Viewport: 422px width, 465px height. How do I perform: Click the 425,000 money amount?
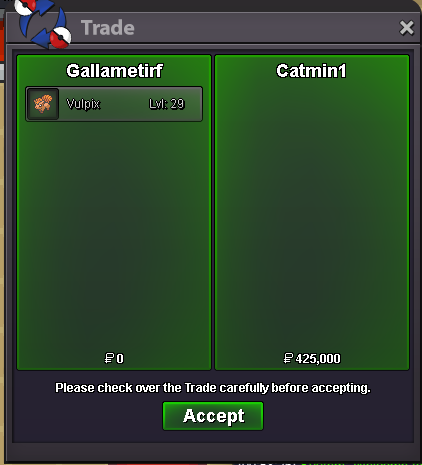318,359
